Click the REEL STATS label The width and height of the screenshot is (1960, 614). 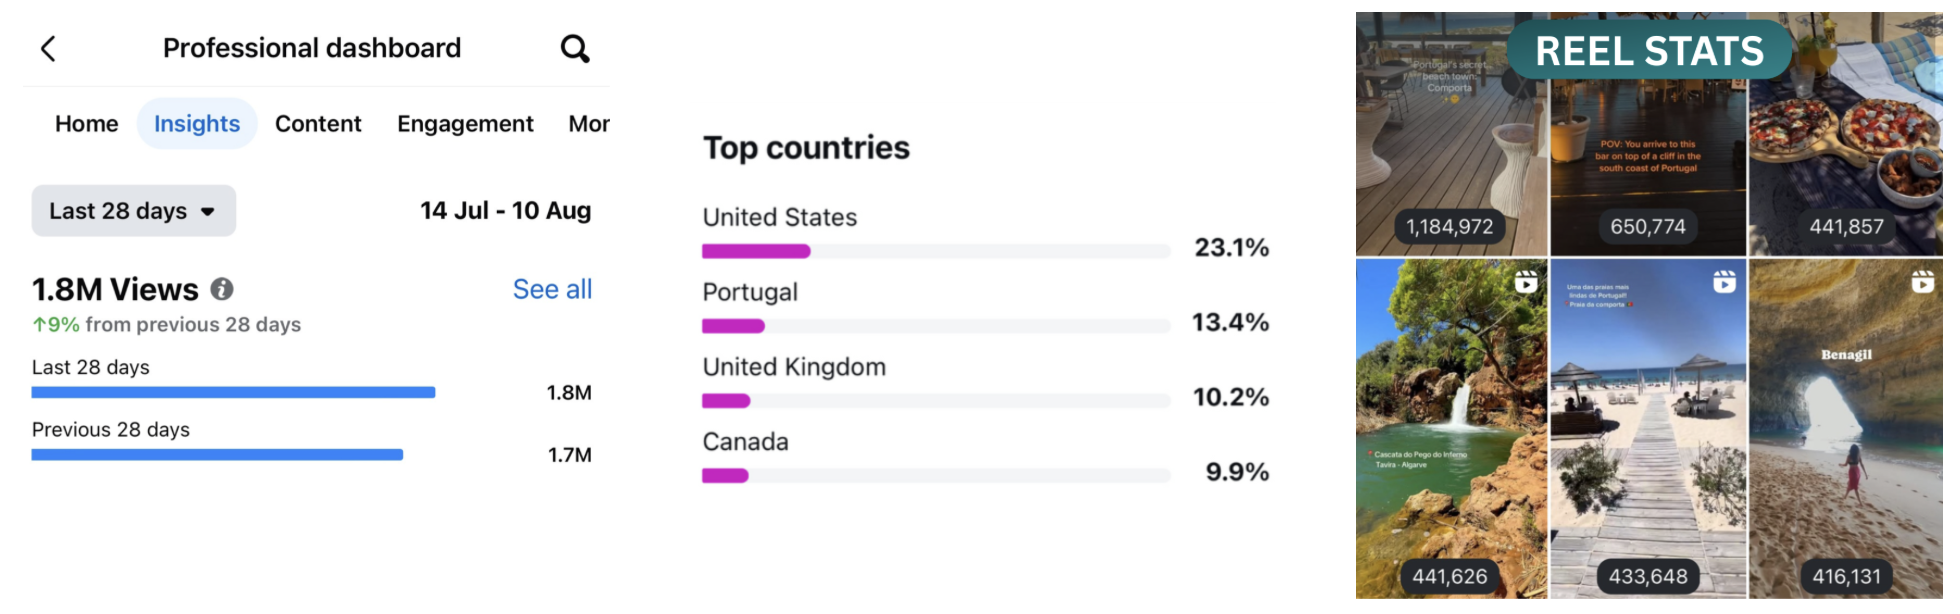click(1649, 50)
